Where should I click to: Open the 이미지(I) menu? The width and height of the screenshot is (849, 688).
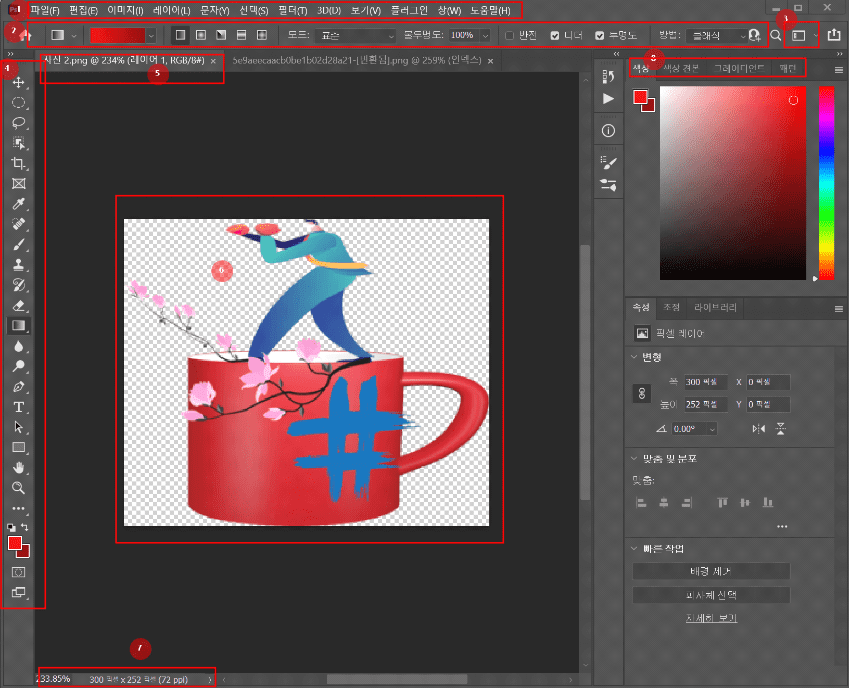pyautogui.click(x=125, y=10)
